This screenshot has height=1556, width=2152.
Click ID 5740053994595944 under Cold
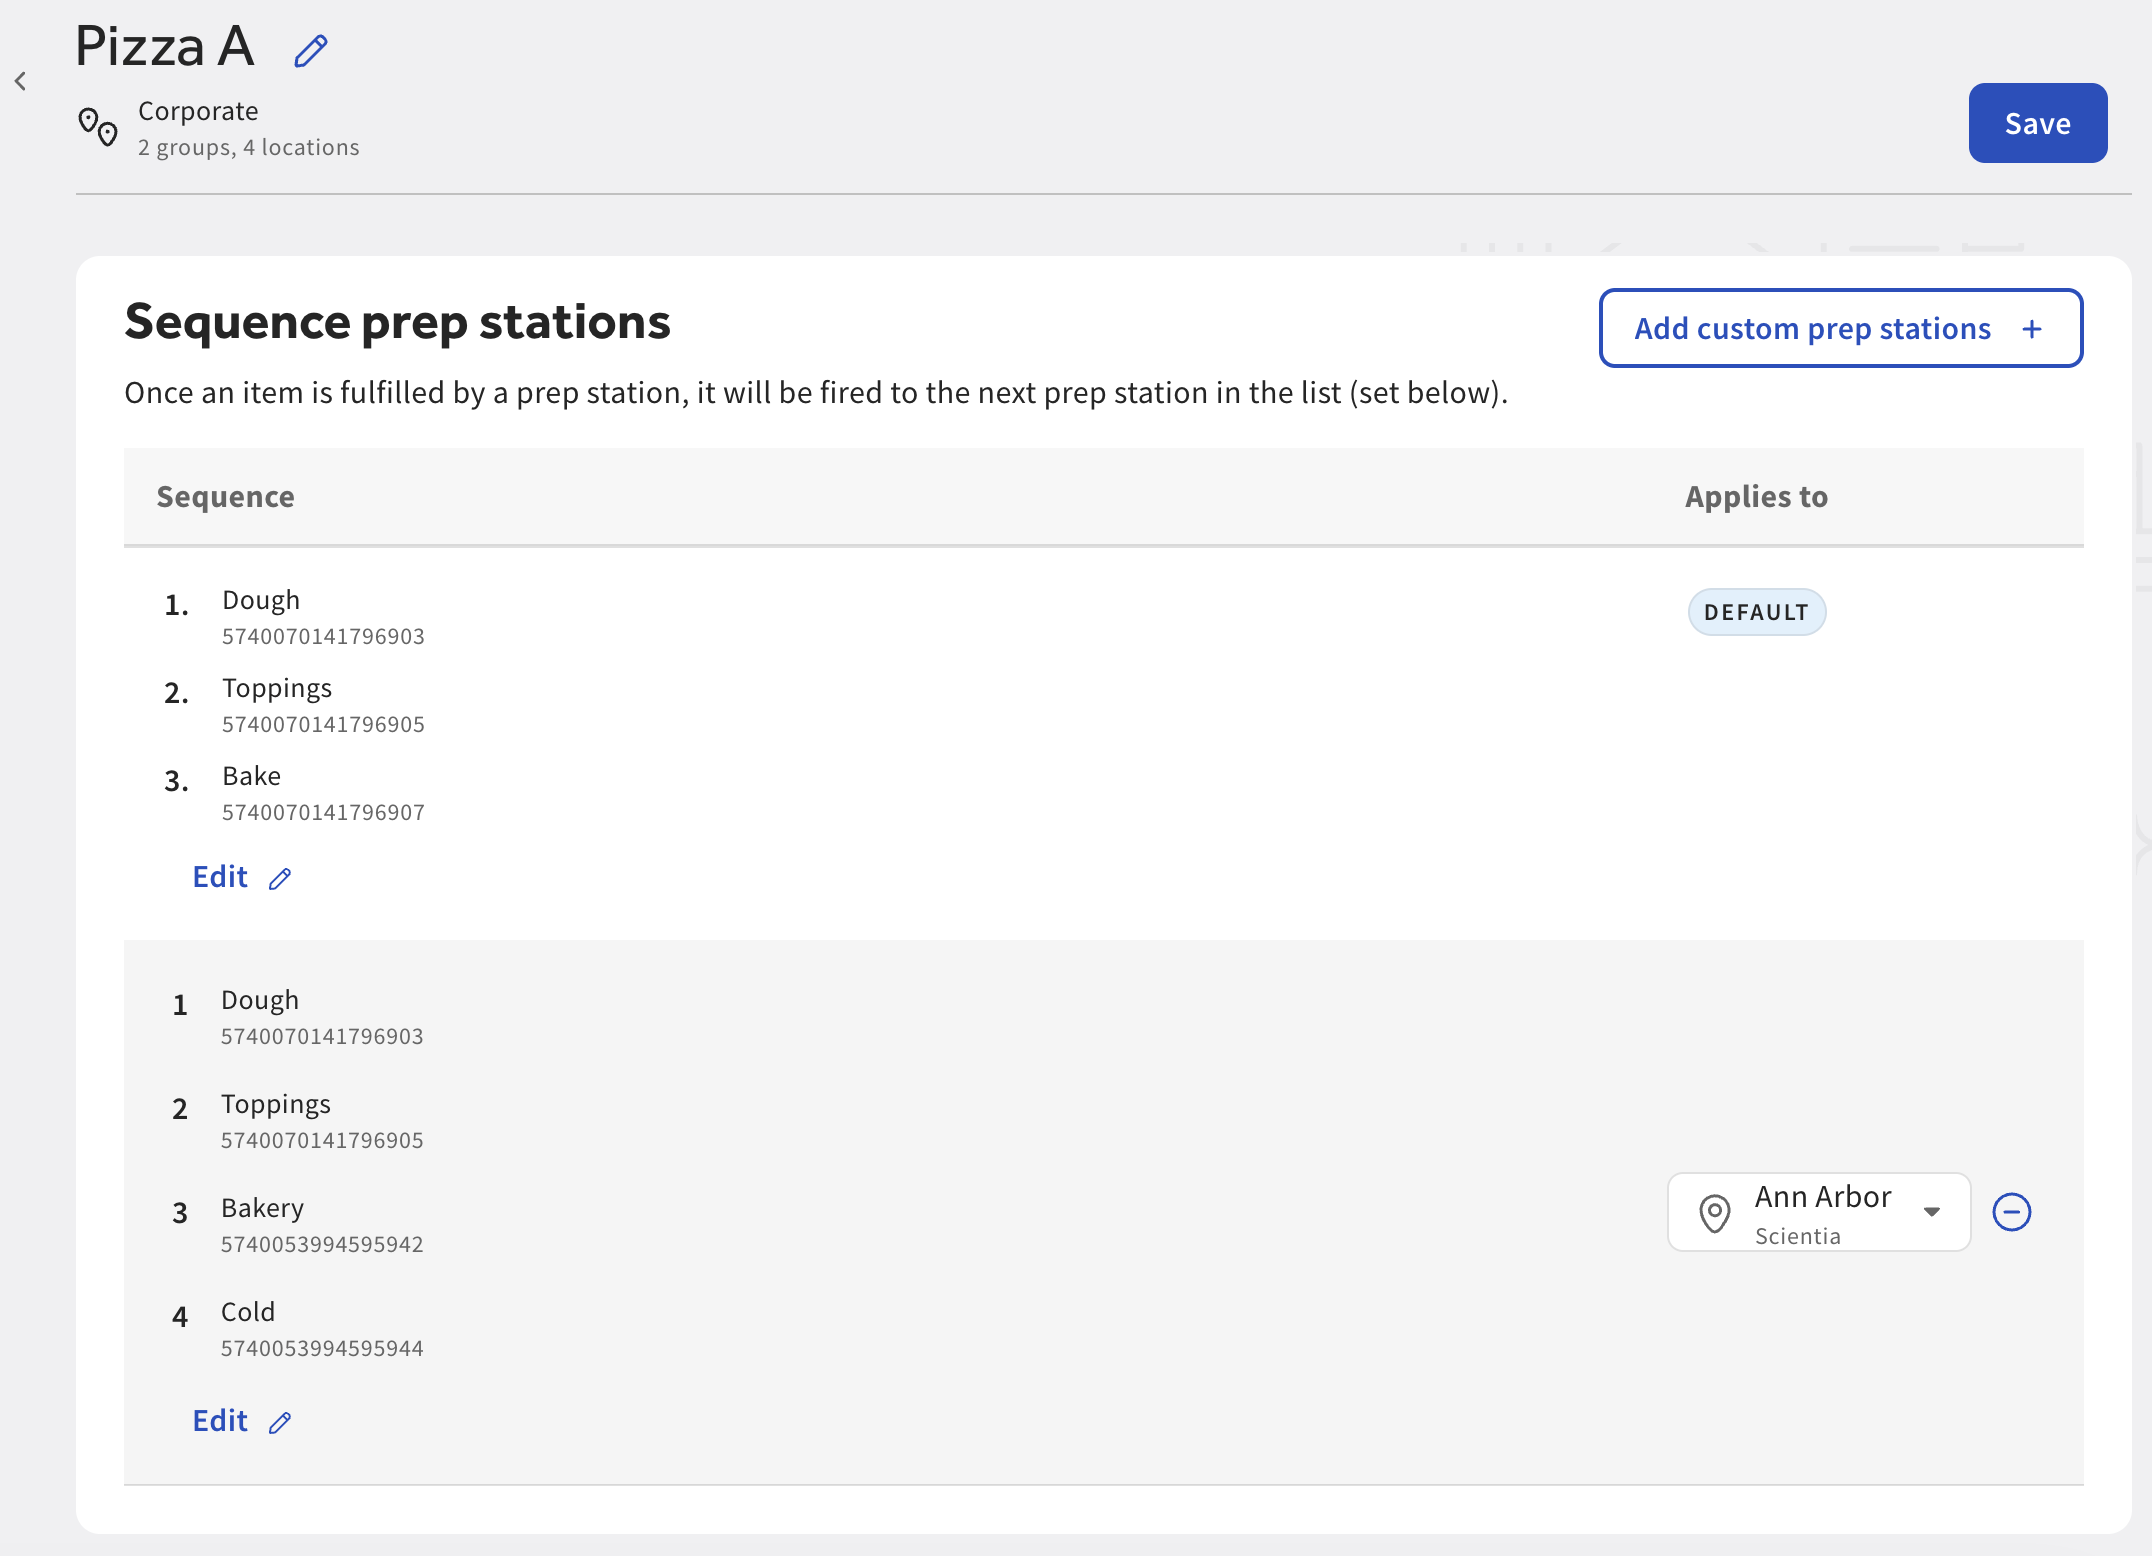pyautogui.click(x=322, y=1348)
